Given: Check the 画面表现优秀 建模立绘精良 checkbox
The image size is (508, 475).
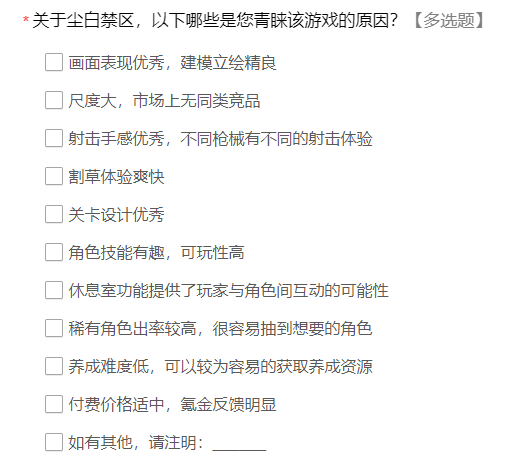Looking at the screenshot, I should 54,62.
